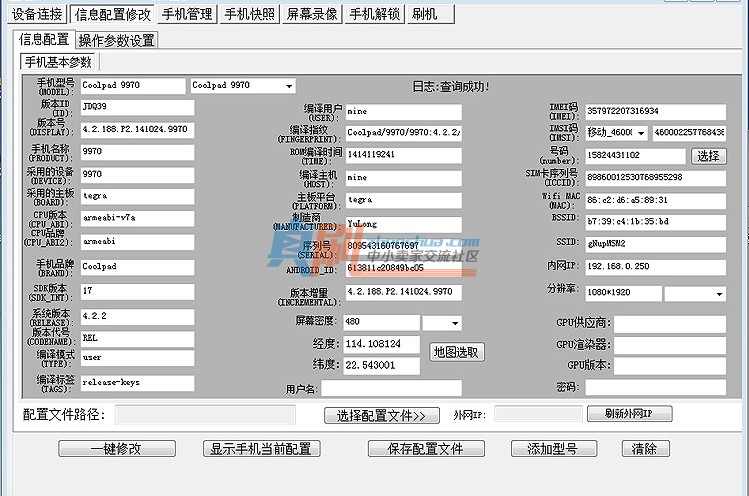Click the 刷新外网IP button
Image resolution: width=749 pixels, height=496 pixels.
point(629,413)
